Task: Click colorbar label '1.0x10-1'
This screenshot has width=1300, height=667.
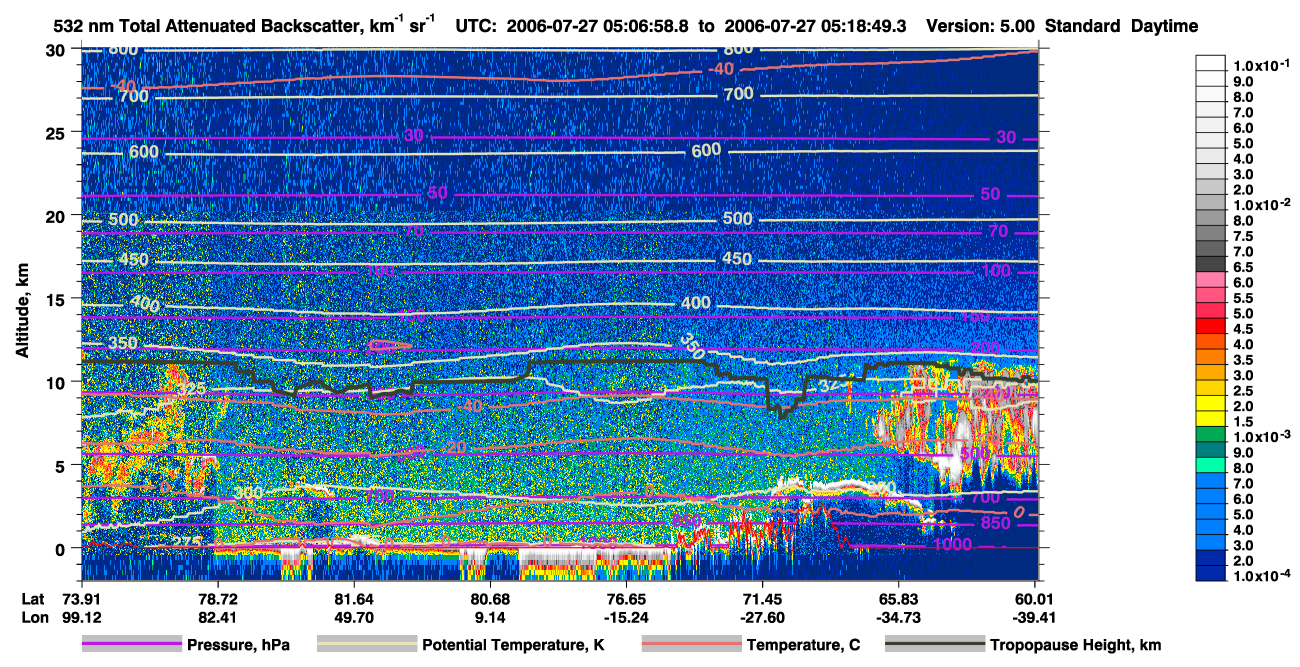Action: pos(1262,65)
